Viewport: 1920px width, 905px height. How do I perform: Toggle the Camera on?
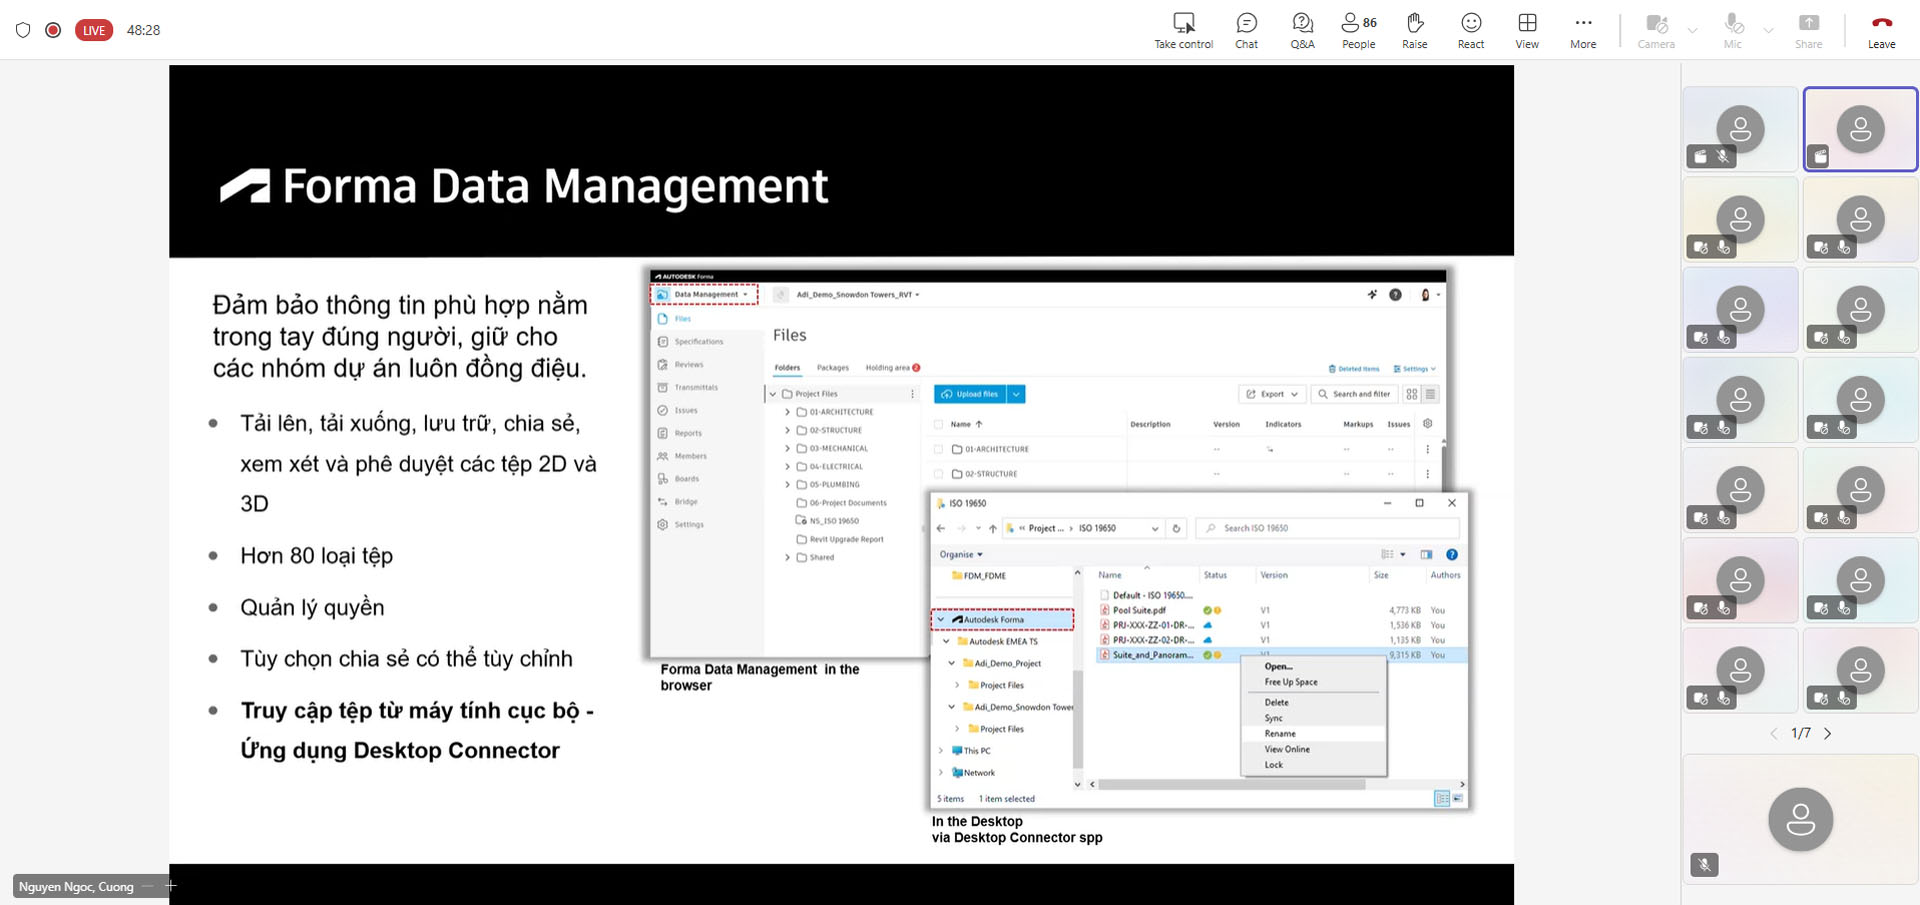point(1656,30)
